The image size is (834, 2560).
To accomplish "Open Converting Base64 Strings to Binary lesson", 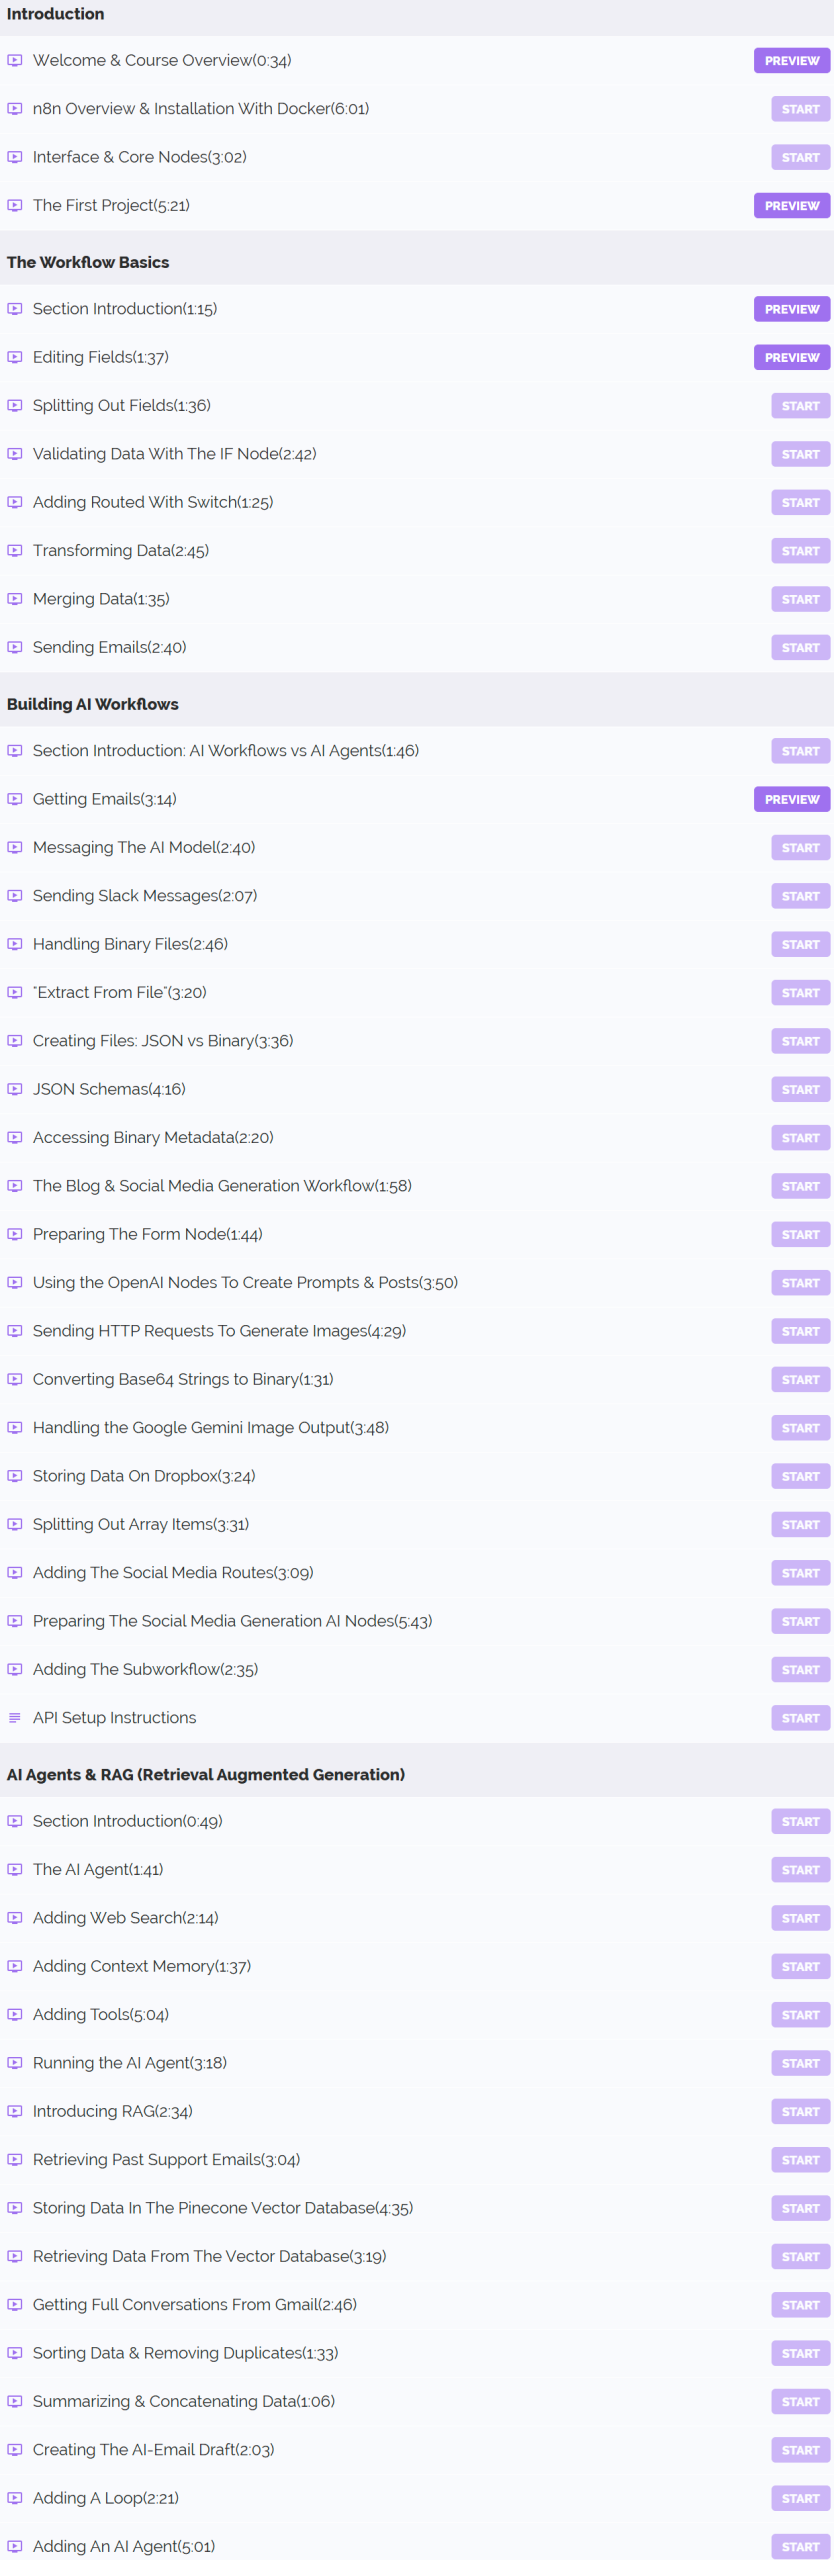I will 183,1380.
